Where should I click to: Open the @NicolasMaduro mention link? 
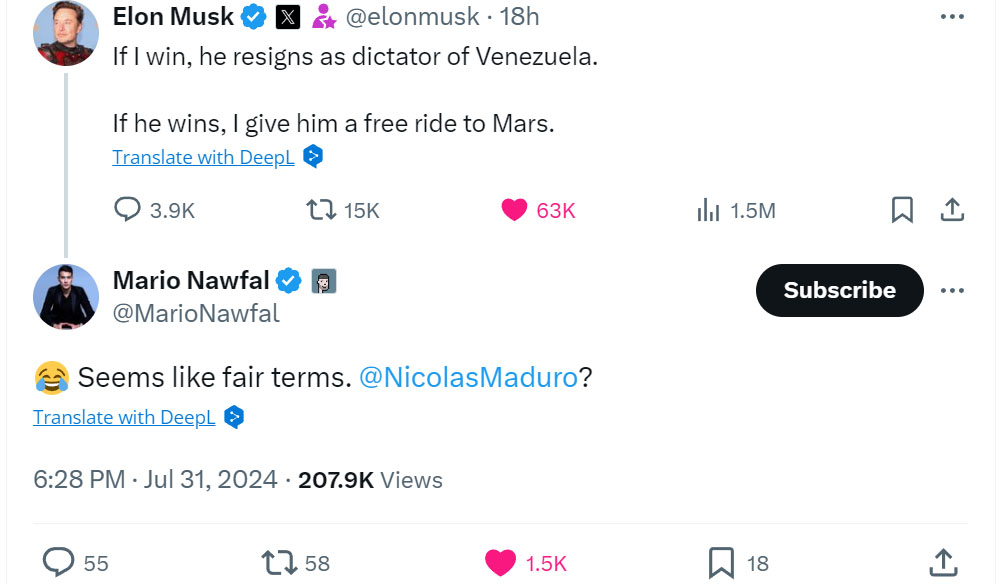coord(467,377)
